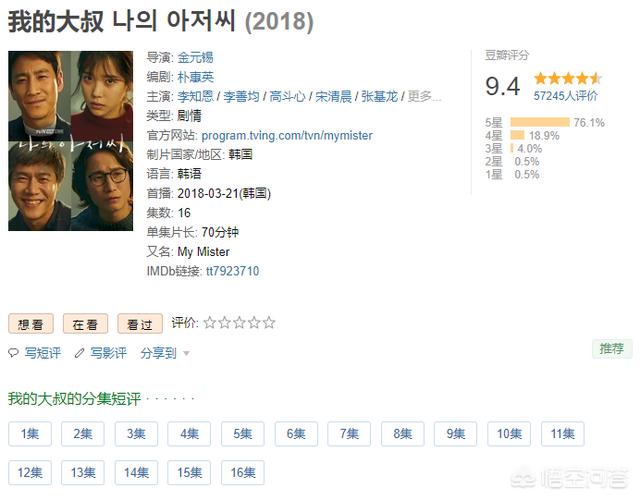Open the IMDb link tt7923710

[232, 271]
